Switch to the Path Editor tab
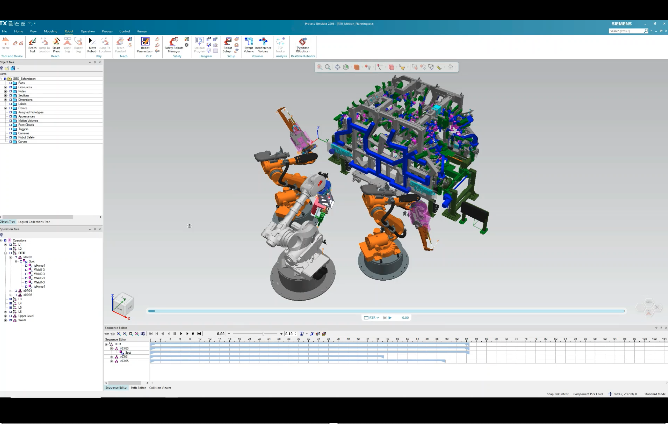 pyautogui.click(x=138, y=387)
